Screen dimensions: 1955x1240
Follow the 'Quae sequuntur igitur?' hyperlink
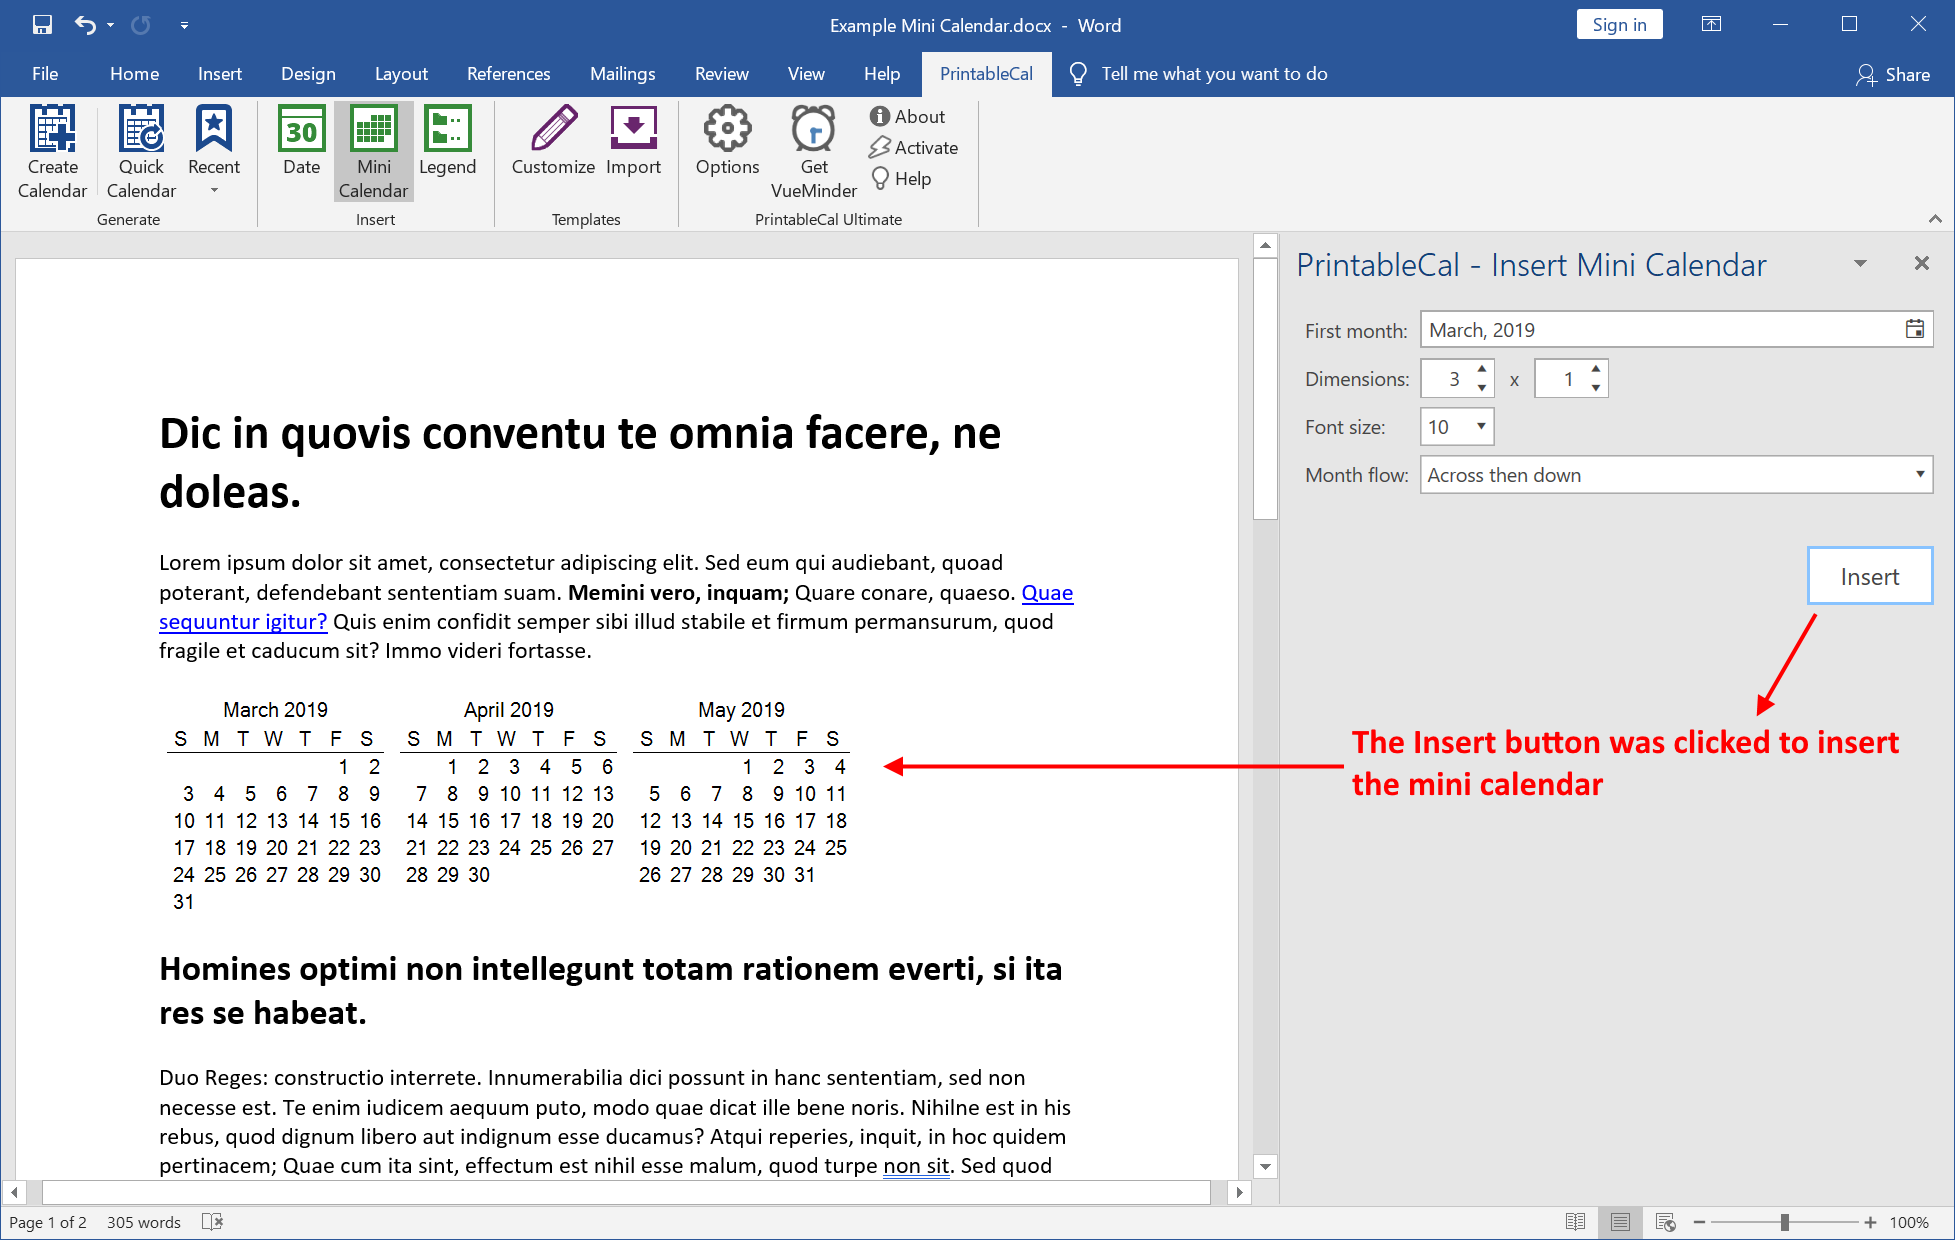click(243, 622)
